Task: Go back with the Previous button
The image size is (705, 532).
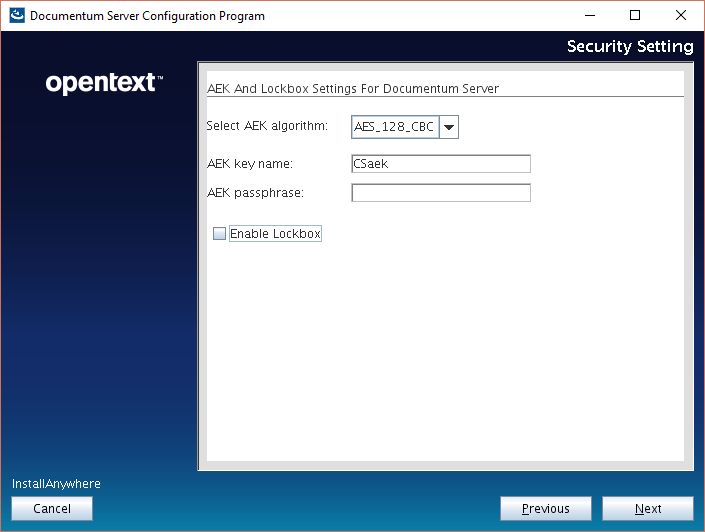Action: click(546, 509)
